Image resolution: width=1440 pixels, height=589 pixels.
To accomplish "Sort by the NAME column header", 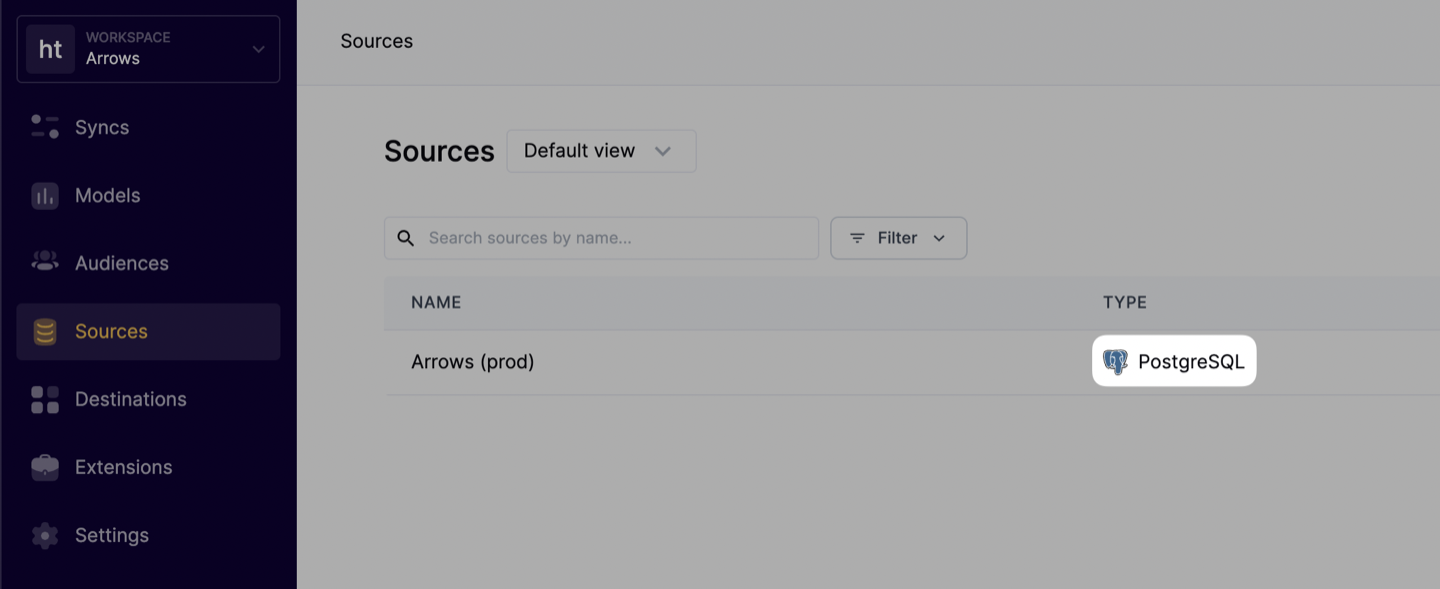I will (436, 302).
